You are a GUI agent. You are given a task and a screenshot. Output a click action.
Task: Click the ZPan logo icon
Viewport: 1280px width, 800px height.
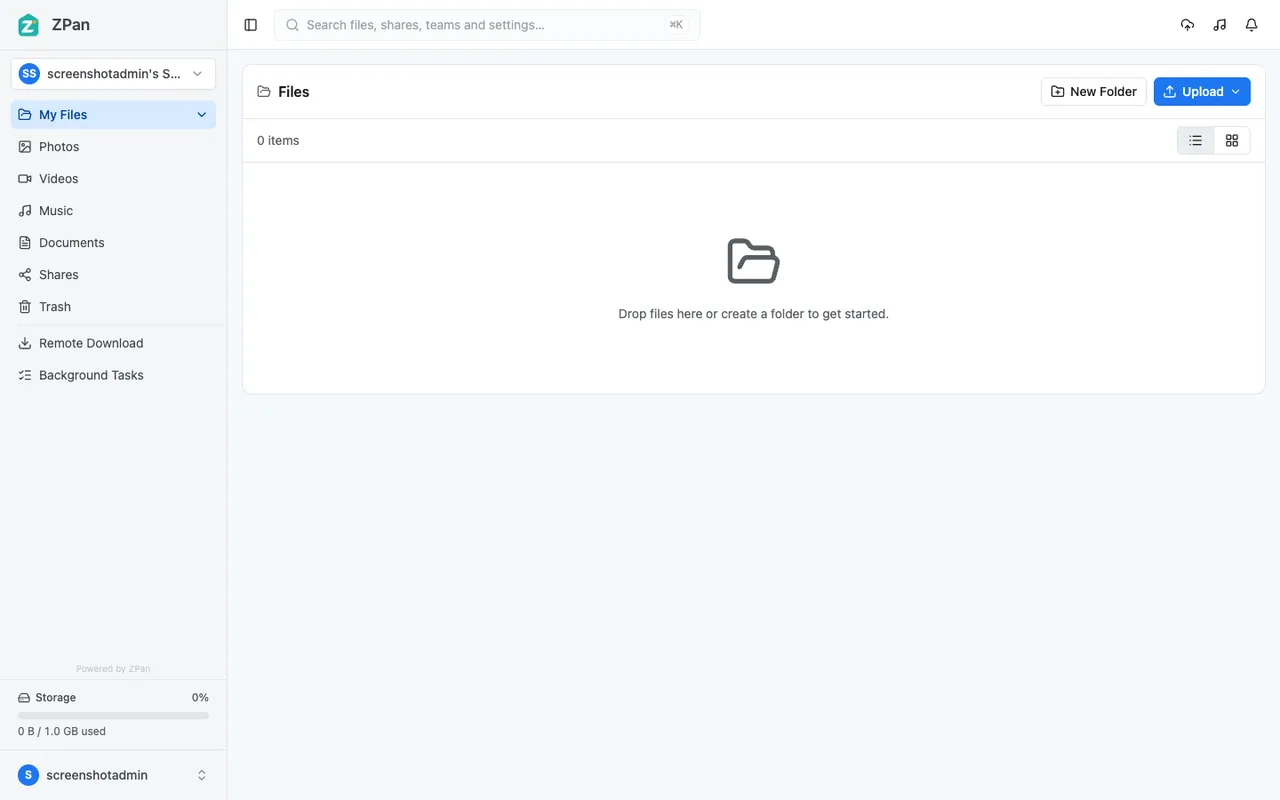click(x=29, y=25)
